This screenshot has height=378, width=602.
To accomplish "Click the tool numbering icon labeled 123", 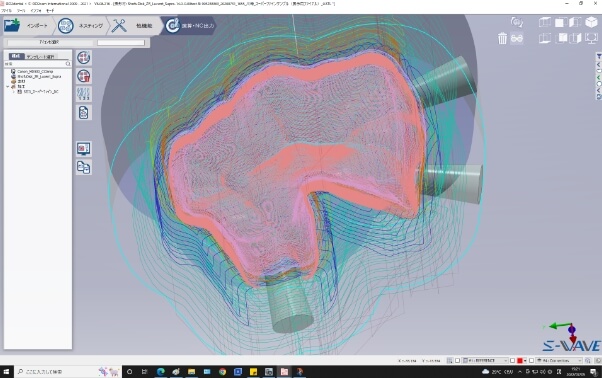I will (x=84, y=94).
